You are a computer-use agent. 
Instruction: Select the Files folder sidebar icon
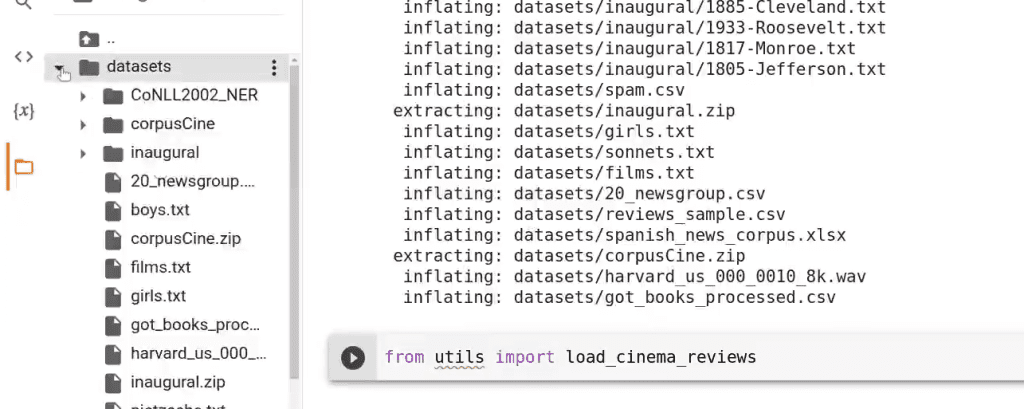[x=24, y=167]
